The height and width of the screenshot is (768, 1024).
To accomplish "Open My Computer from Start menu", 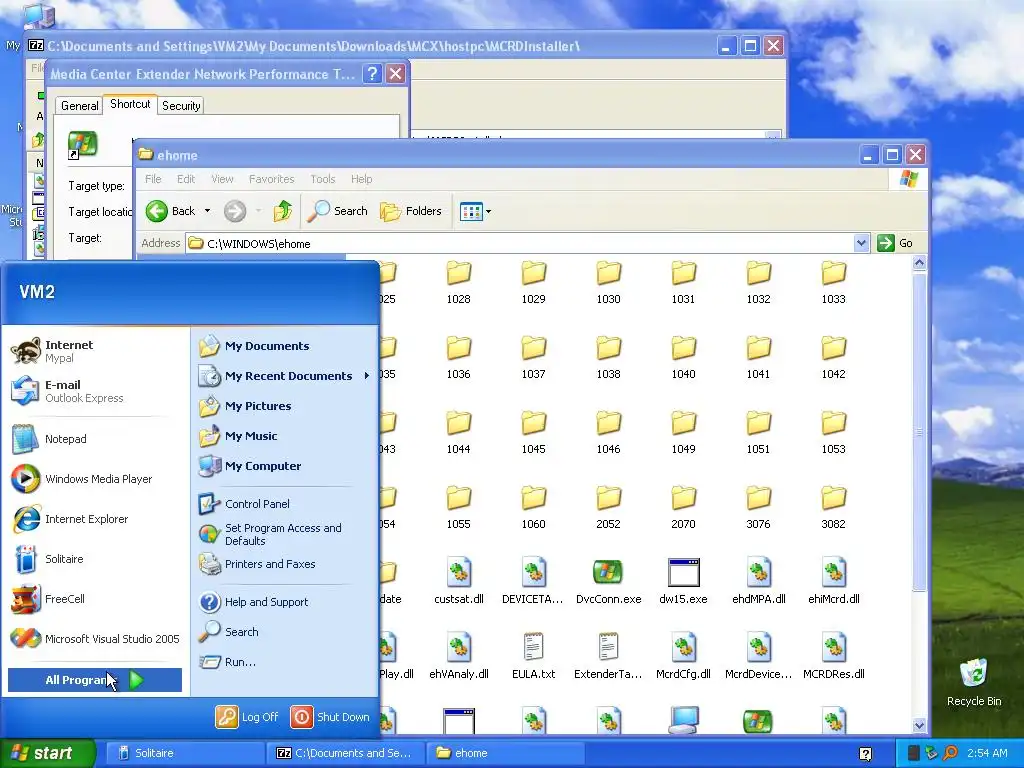I will coord(284,466).
